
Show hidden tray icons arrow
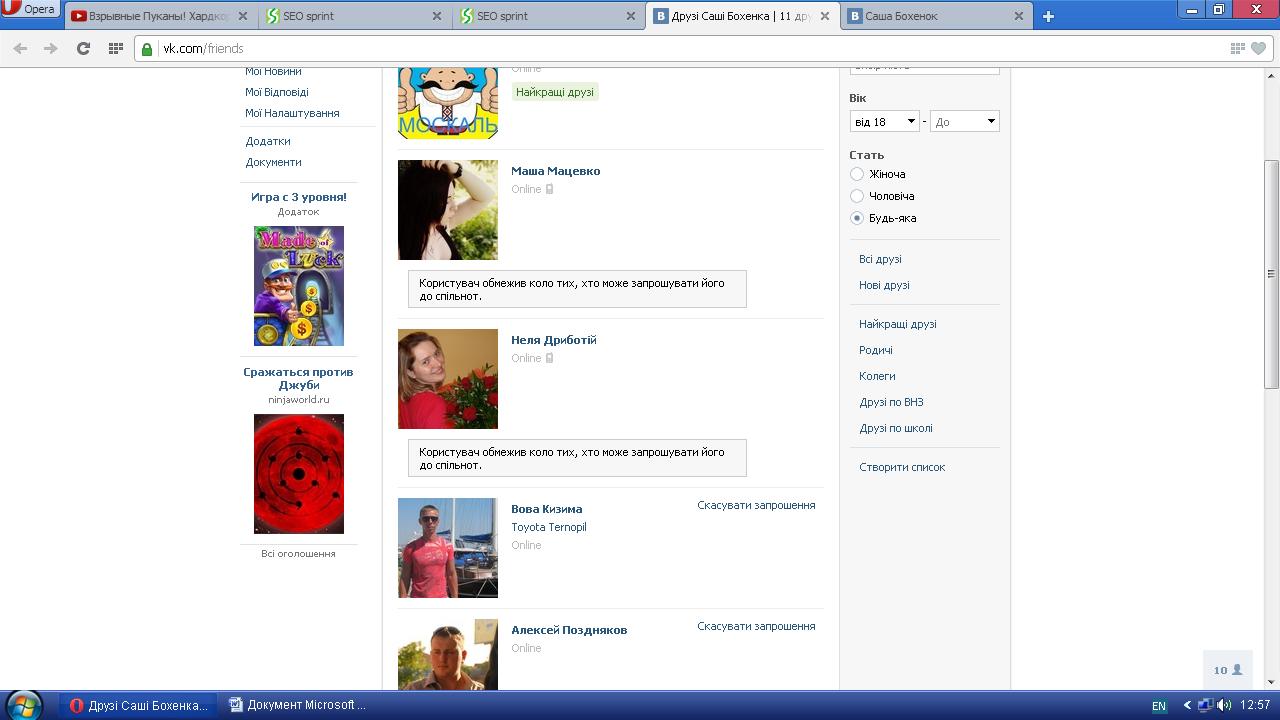pyautogui.click(x=1186, y=705)
